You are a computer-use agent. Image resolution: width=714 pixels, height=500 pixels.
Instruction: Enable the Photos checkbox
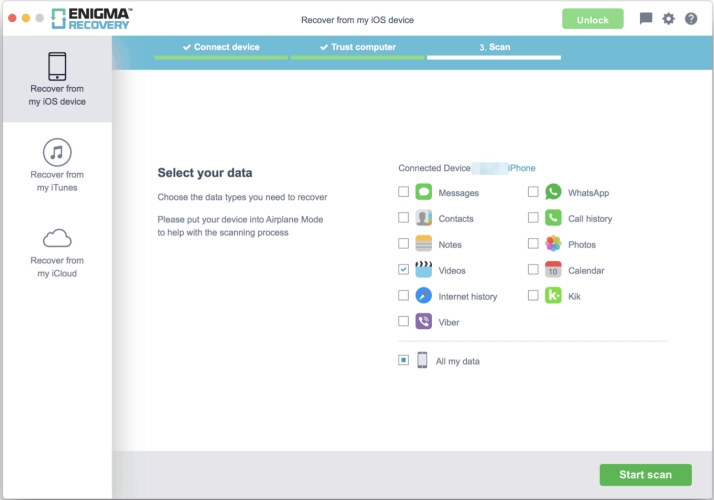(x=533, y=244)
